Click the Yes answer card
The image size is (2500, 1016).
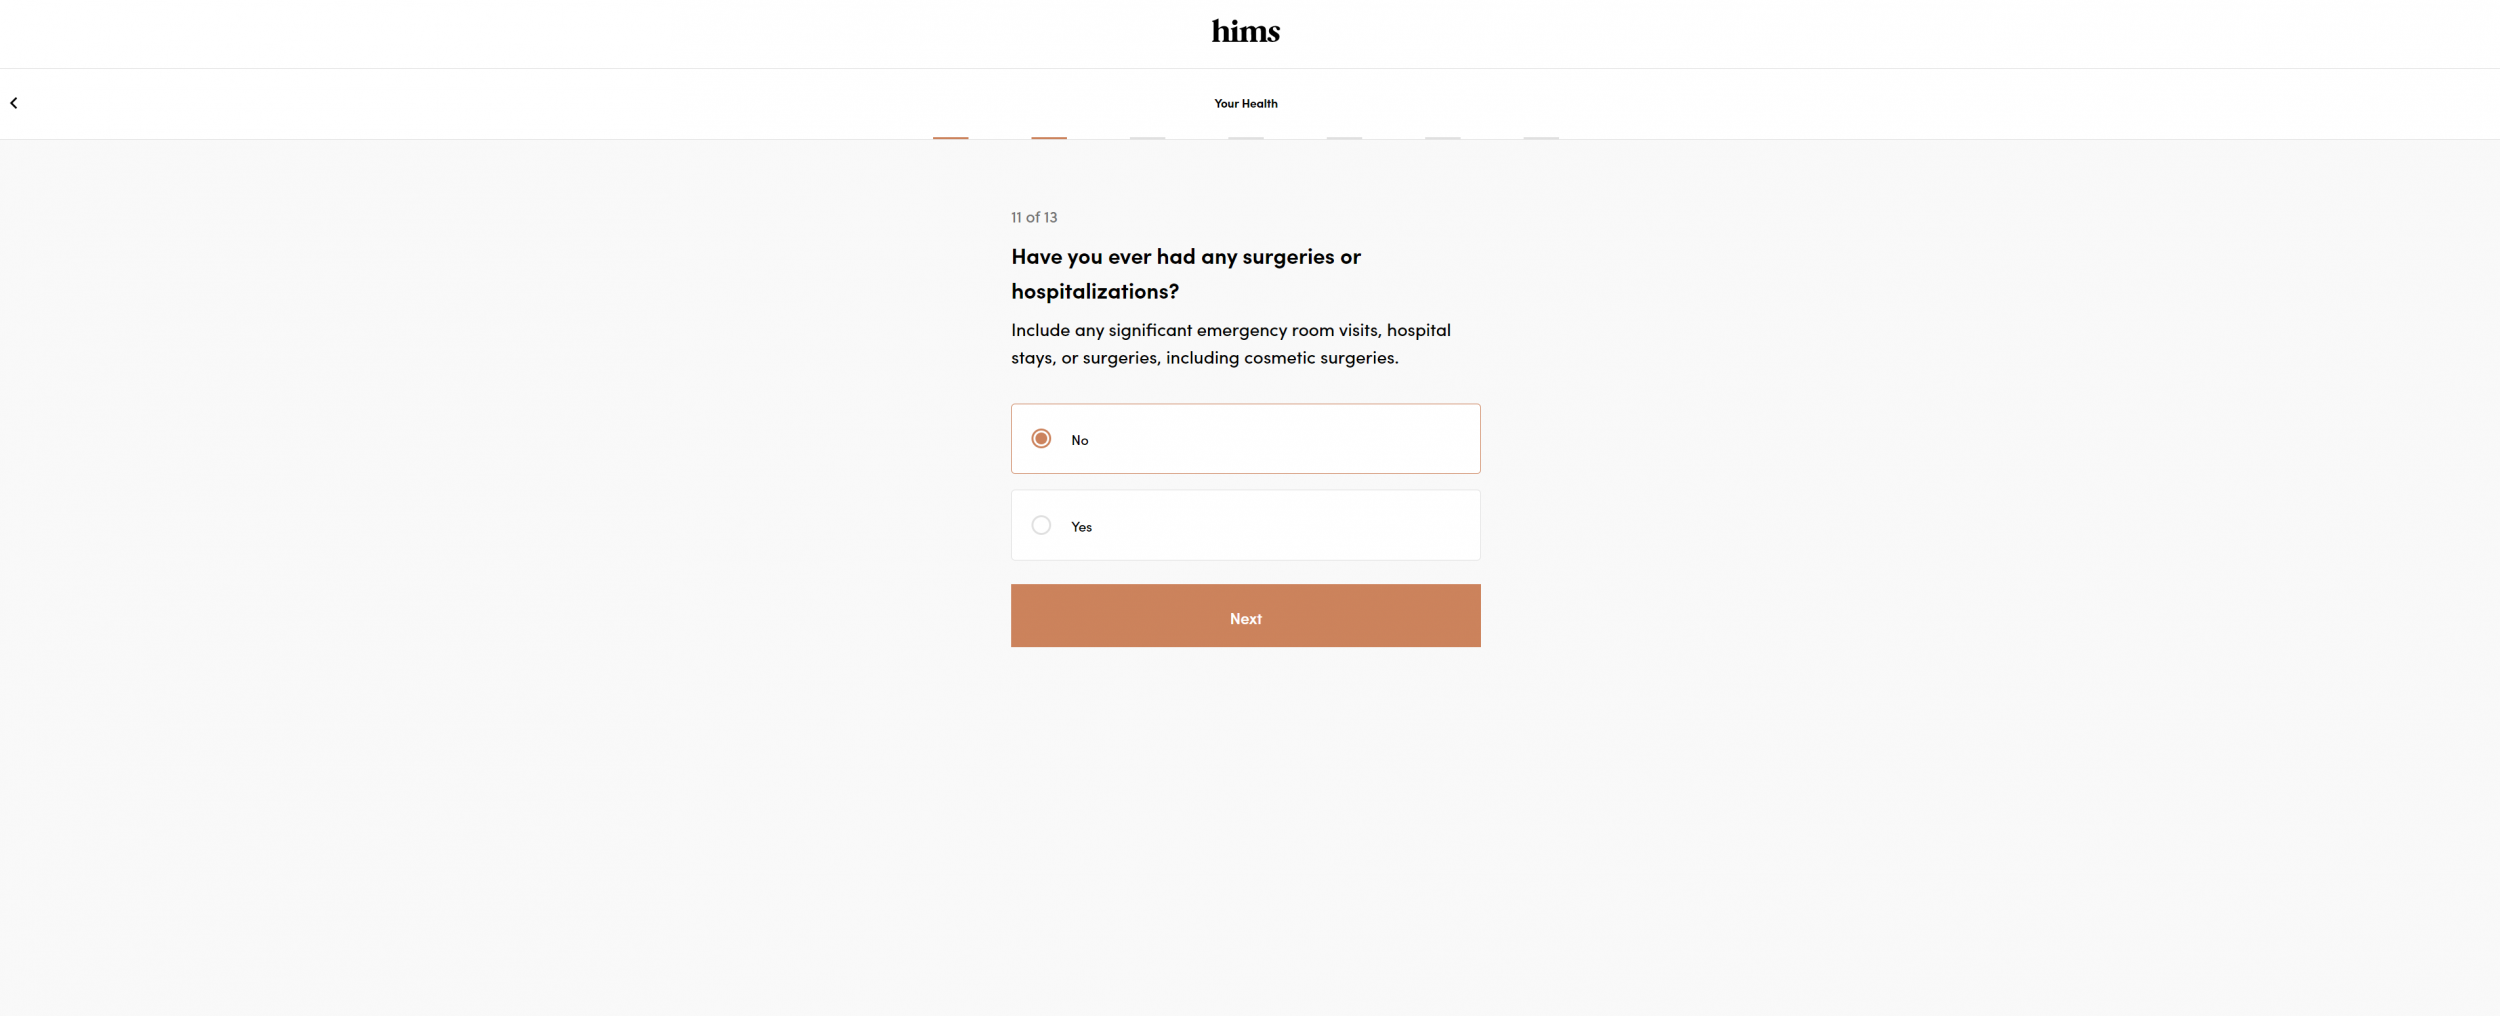point(1245,524)
